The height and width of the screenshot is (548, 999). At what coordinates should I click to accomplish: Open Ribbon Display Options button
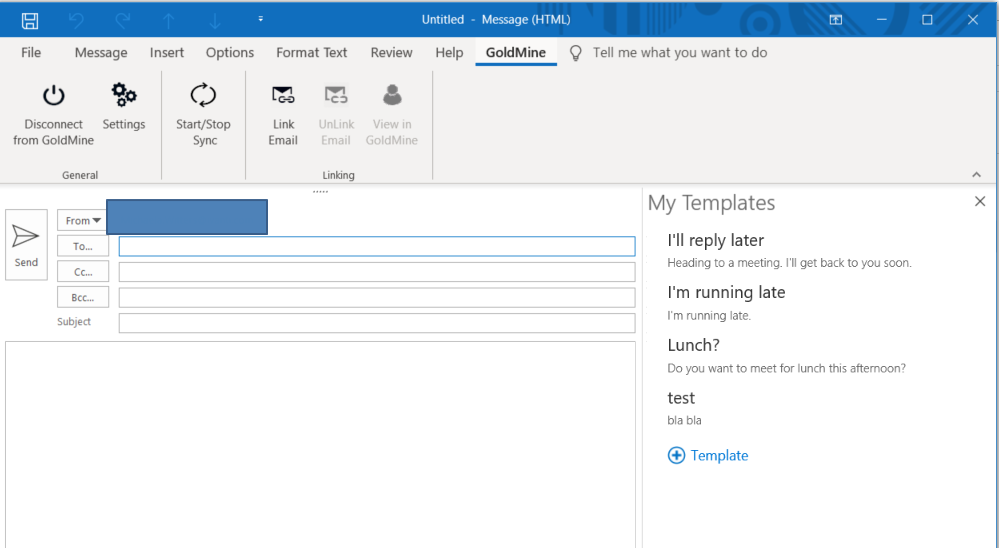click(x=835, y=20)
